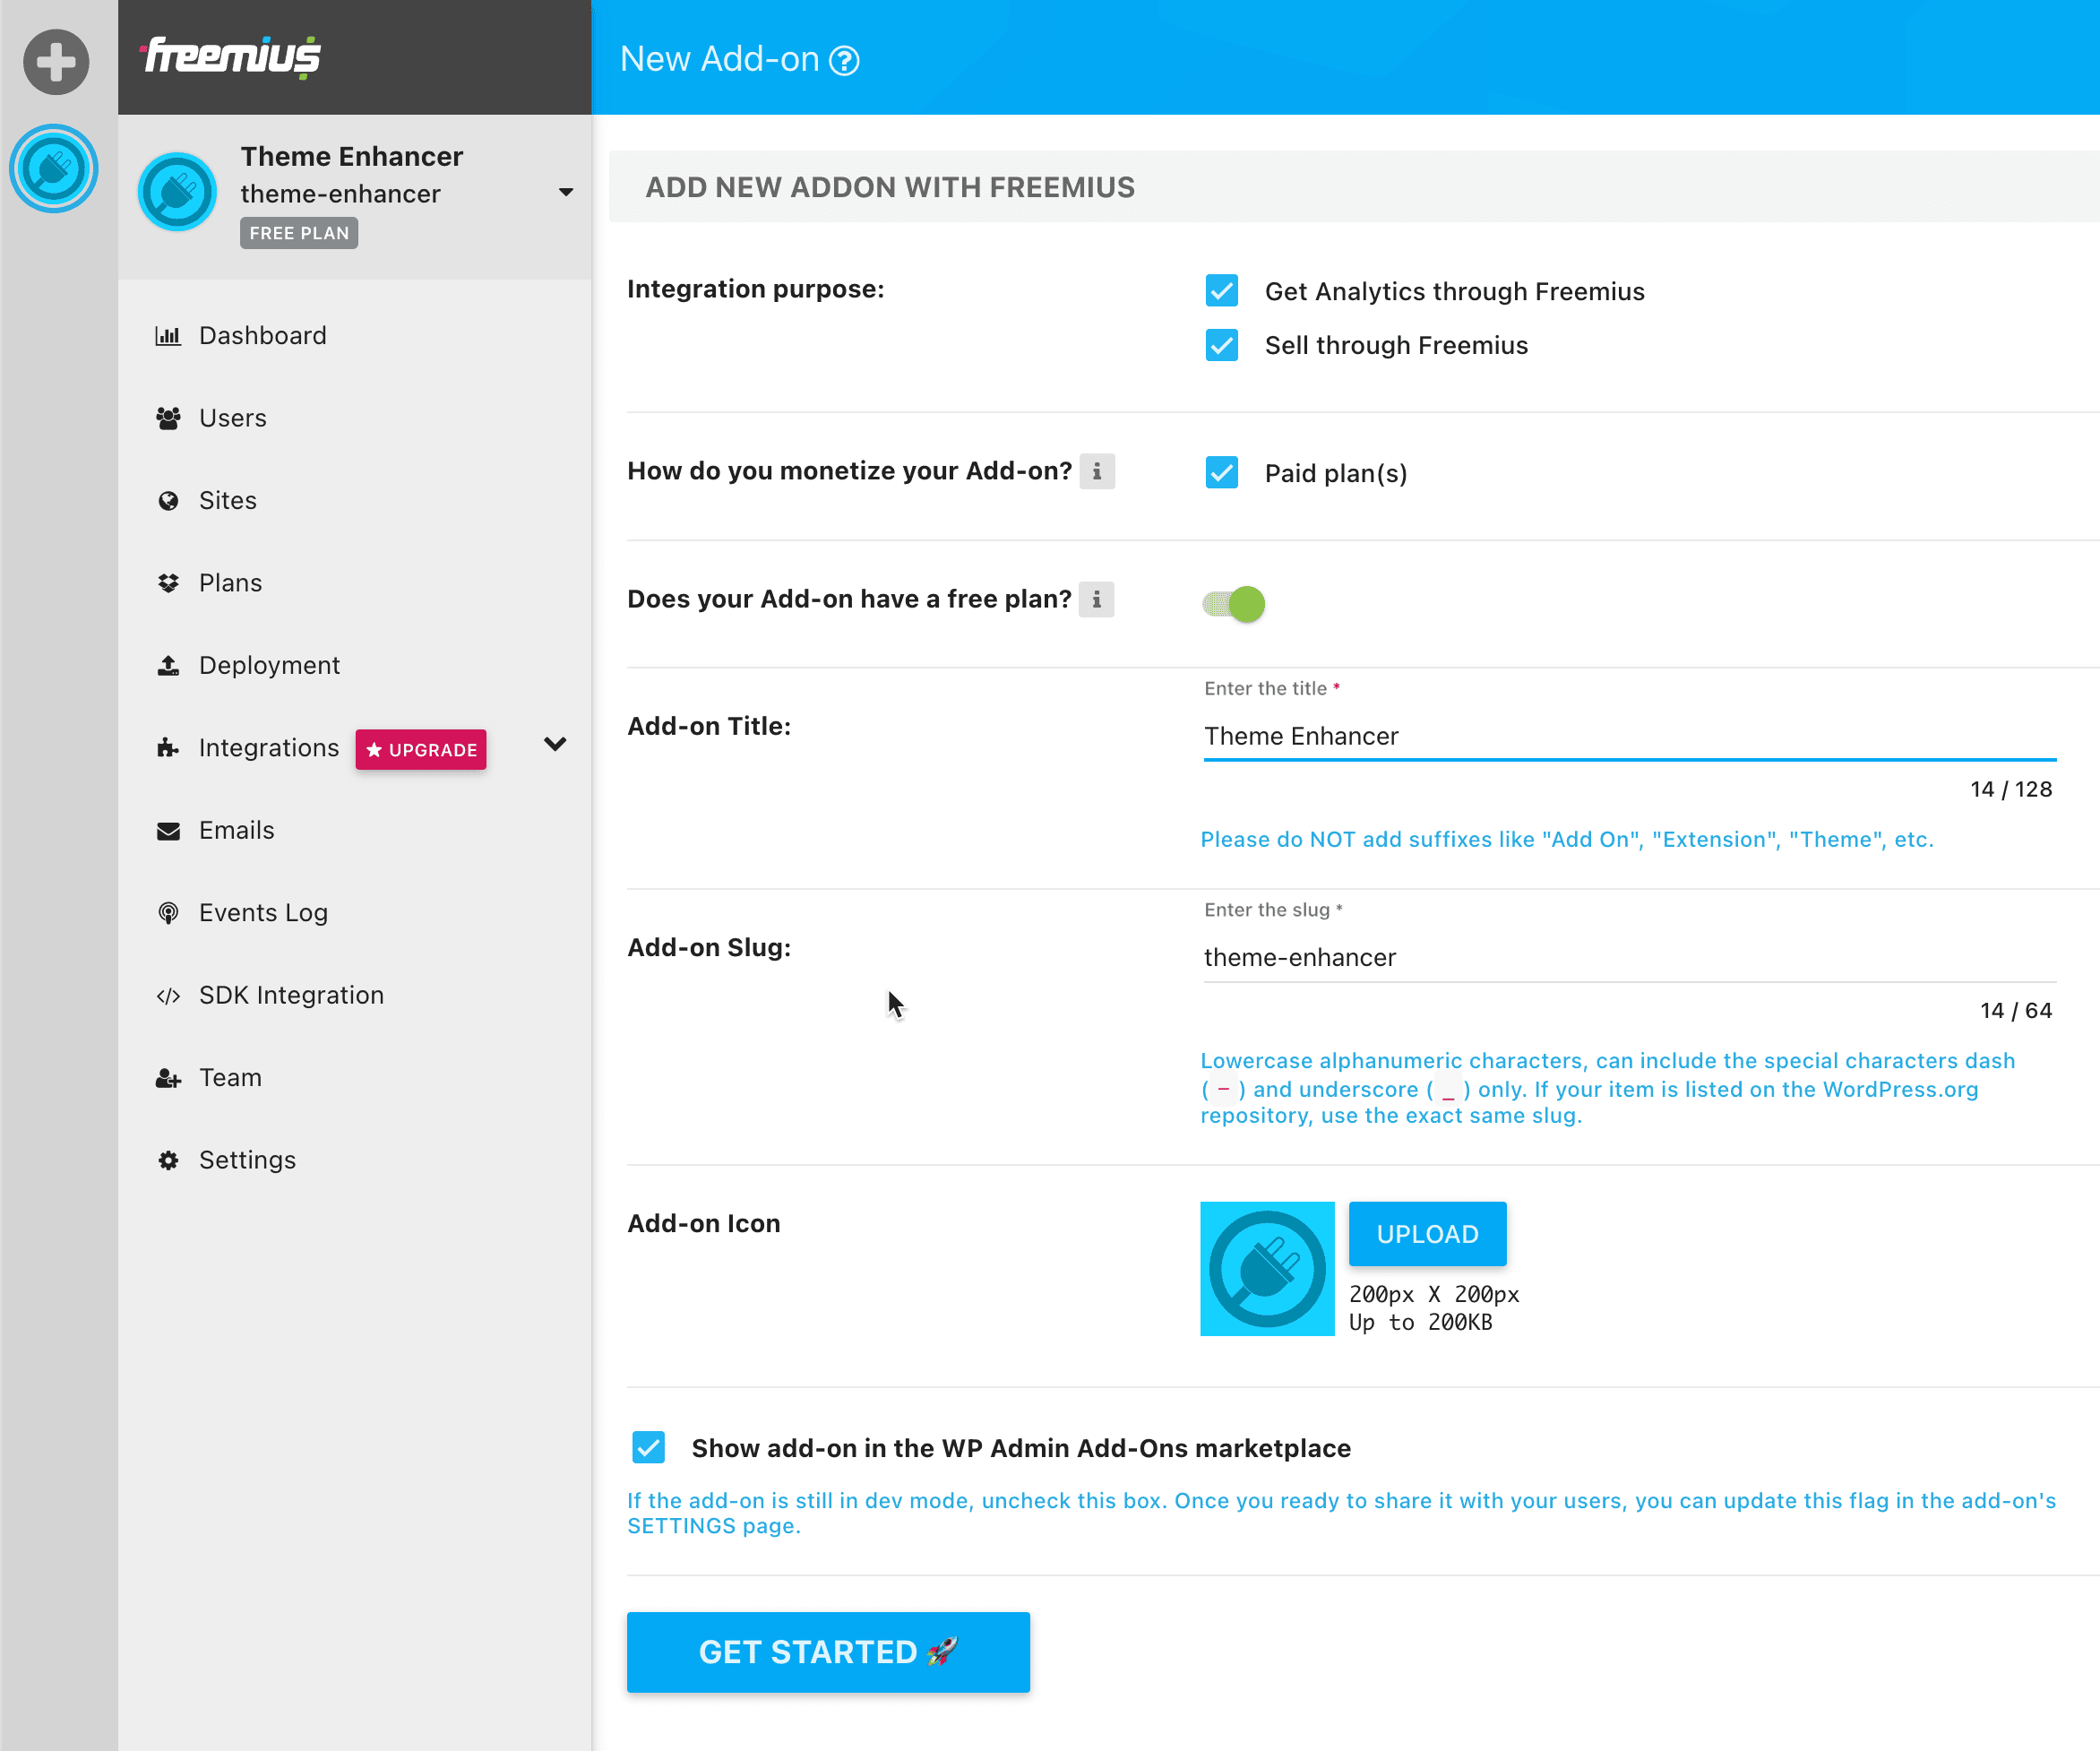2100x1751 pixels.
Task: Click info icon beside monetize question
Action: click(x=1097, y=471)
